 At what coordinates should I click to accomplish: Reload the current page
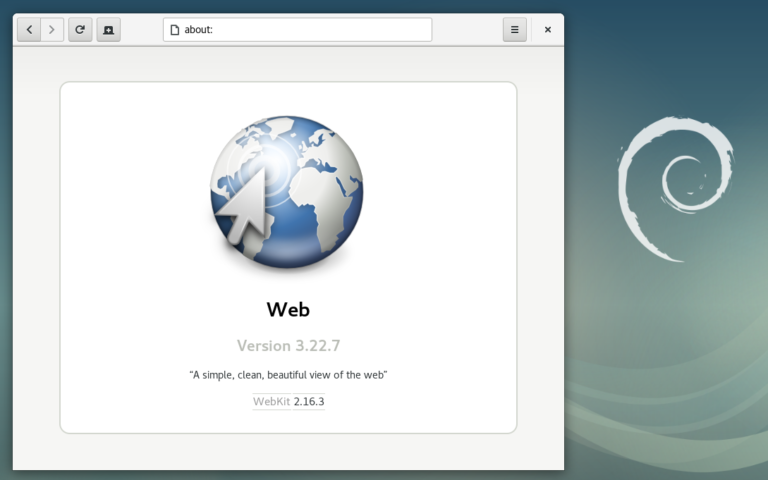click(80, 30)
